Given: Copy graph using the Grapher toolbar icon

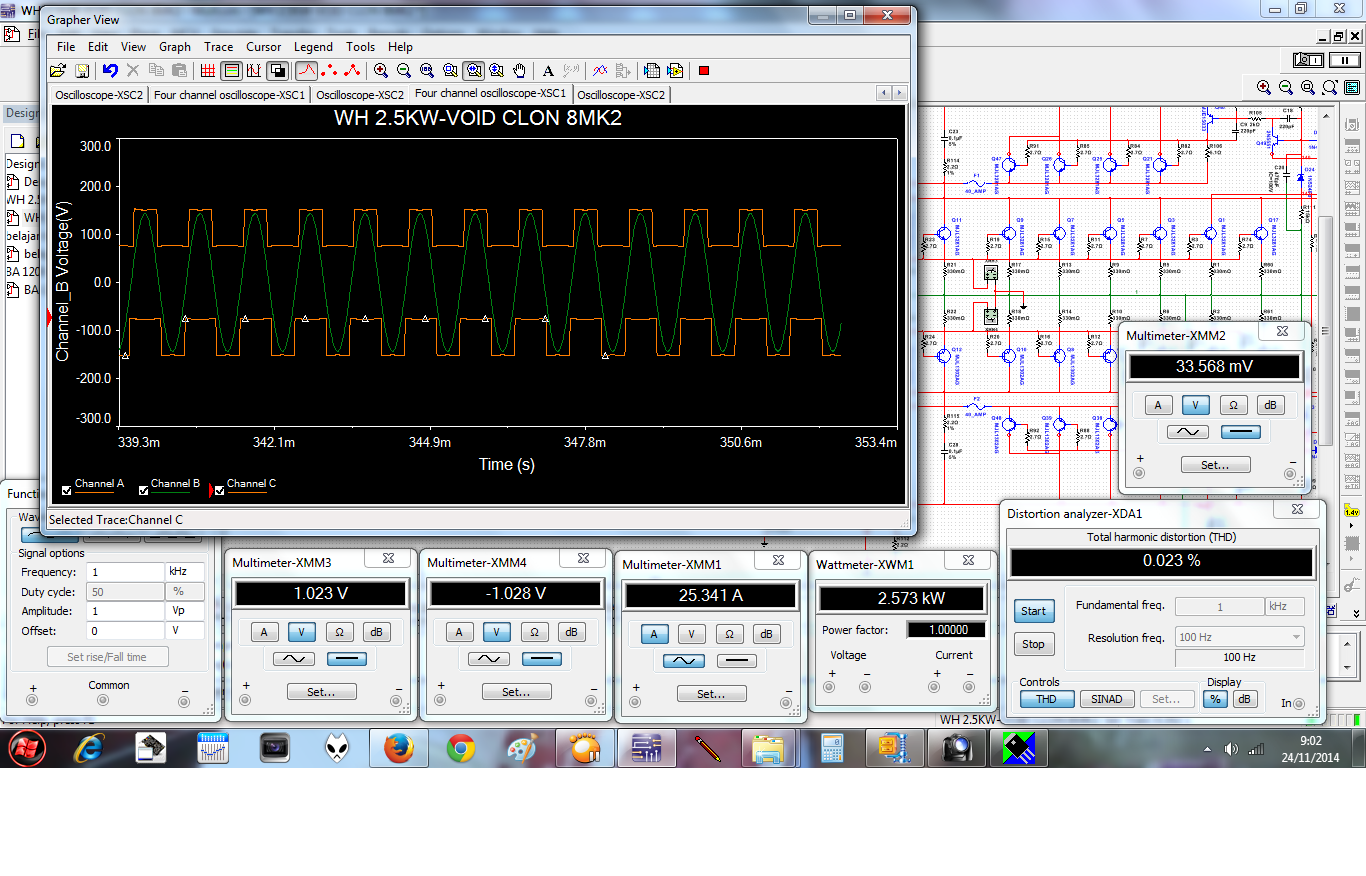Looking at the screenshot, I should (156, 70).
